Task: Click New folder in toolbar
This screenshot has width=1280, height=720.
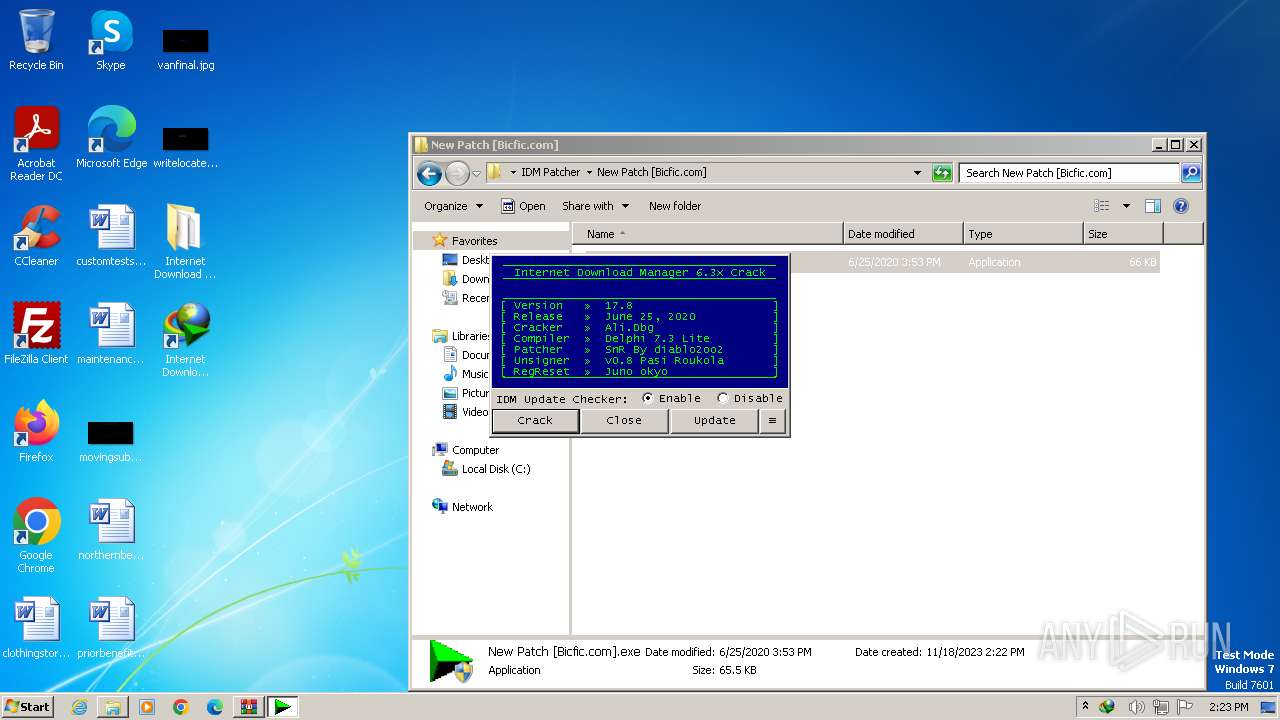Action: pos(675,206)
